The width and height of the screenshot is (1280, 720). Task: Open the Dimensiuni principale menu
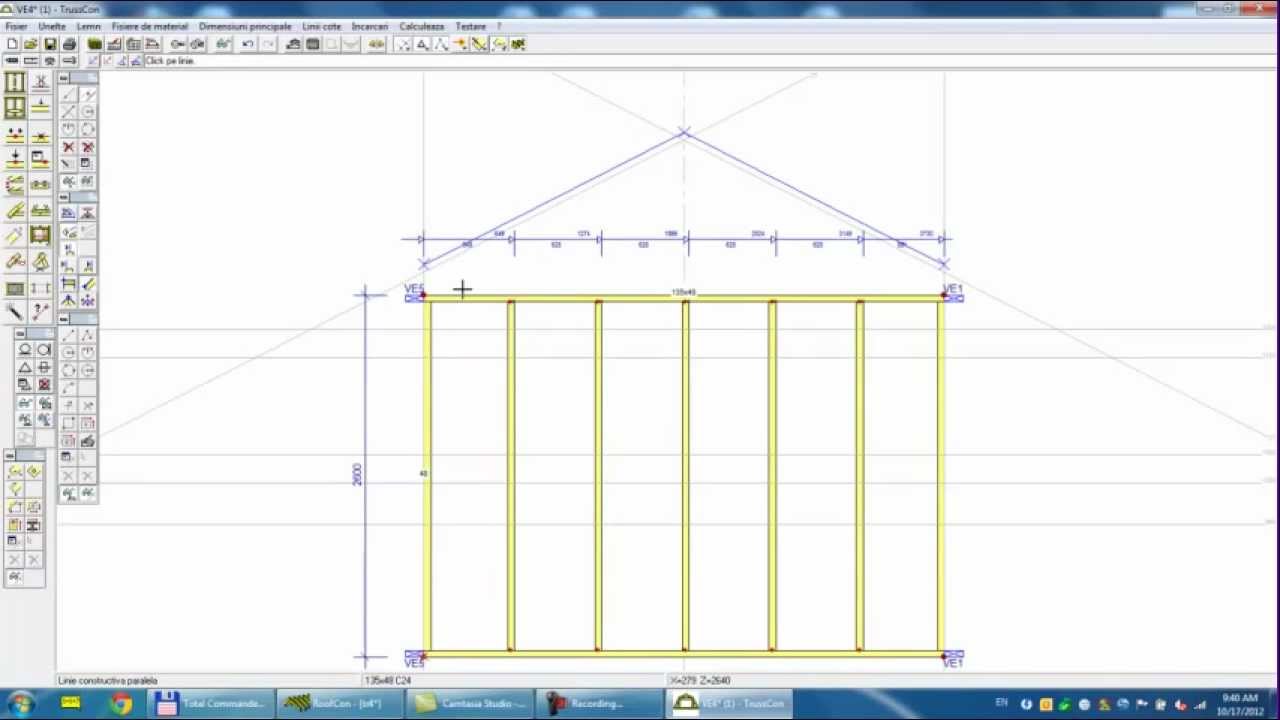point(245,26)
